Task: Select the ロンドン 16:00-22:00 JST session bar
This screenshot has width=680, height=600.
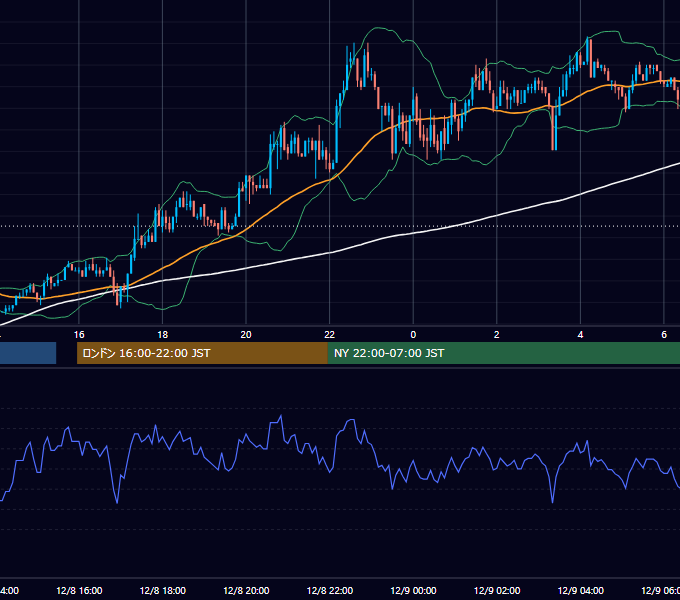Action: click(x=202, y=353)
